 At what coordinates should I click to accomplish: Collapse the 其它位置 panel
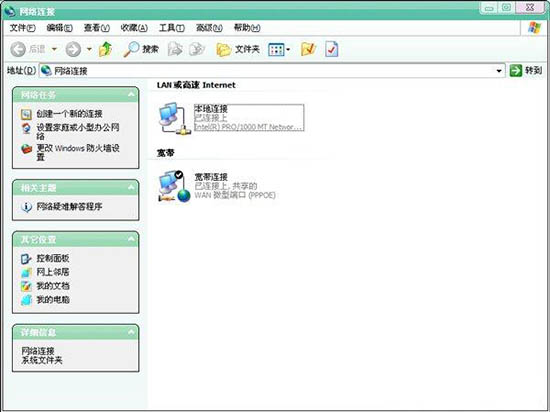(131, 239)
